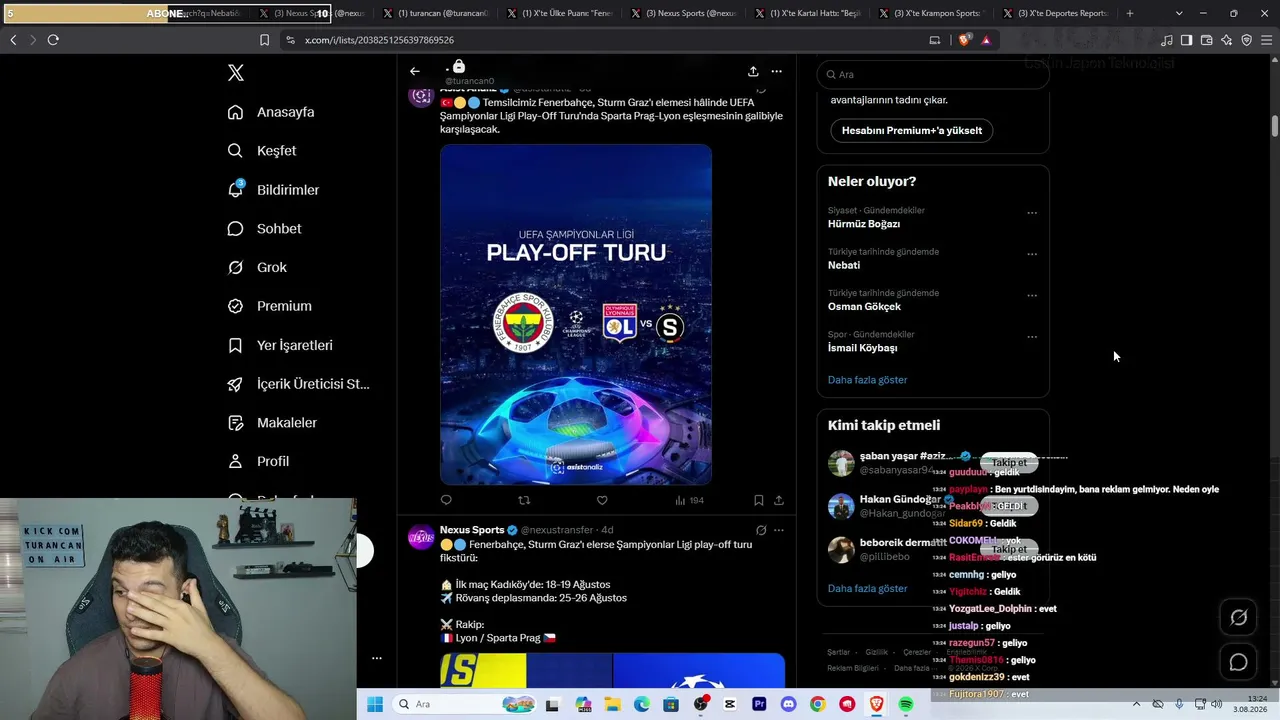Screen dimensions: 1280x720
Task: Open more options for Nebati trend
Action: pos(1032,254)
